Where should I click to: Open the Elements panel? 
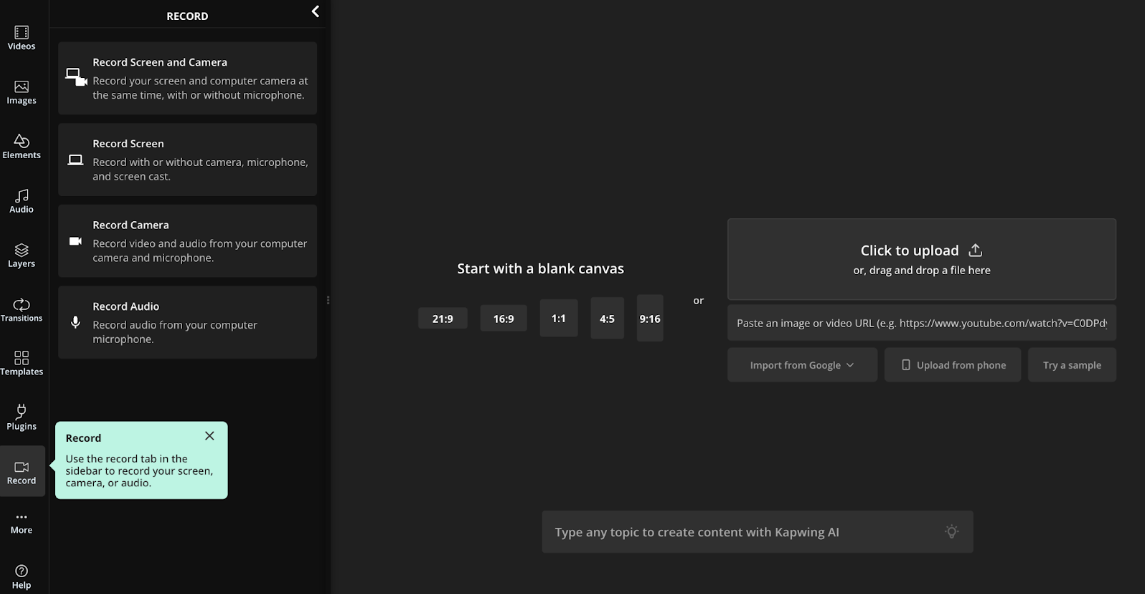coord(21,148)
